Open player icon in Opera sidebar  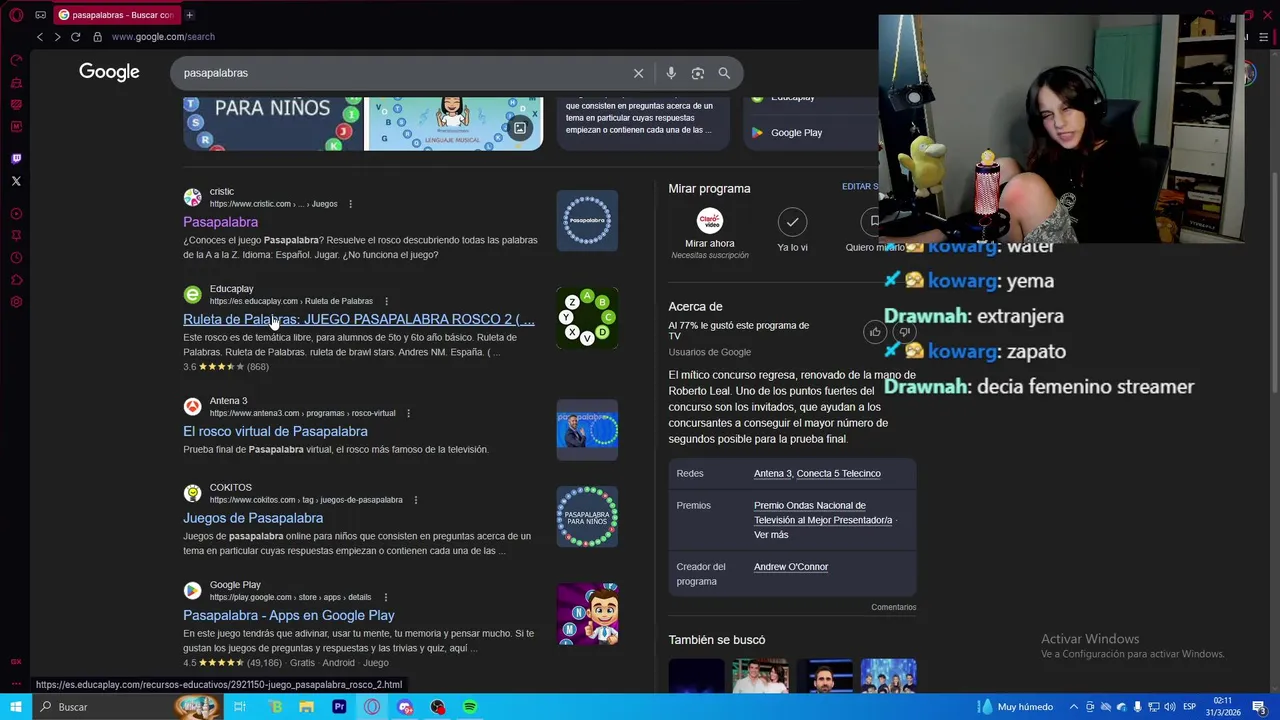pyautogui.click(x=16, y=214)
